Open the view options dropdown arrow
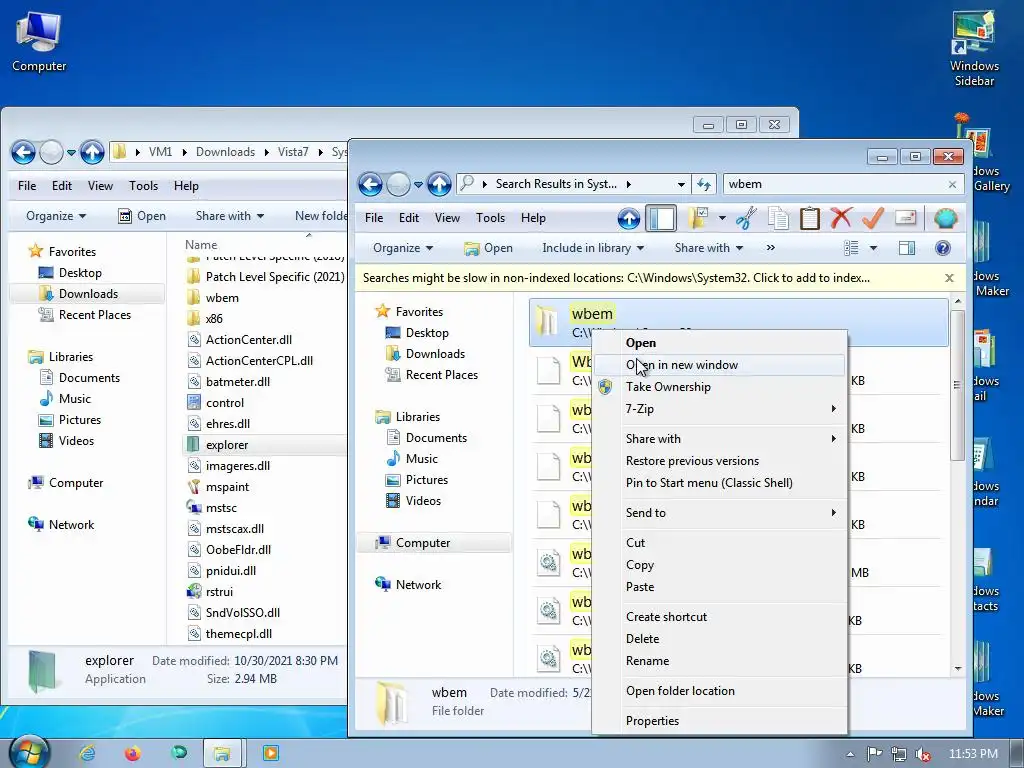This screenshot has width=1024, height=768. coord(873,248)
